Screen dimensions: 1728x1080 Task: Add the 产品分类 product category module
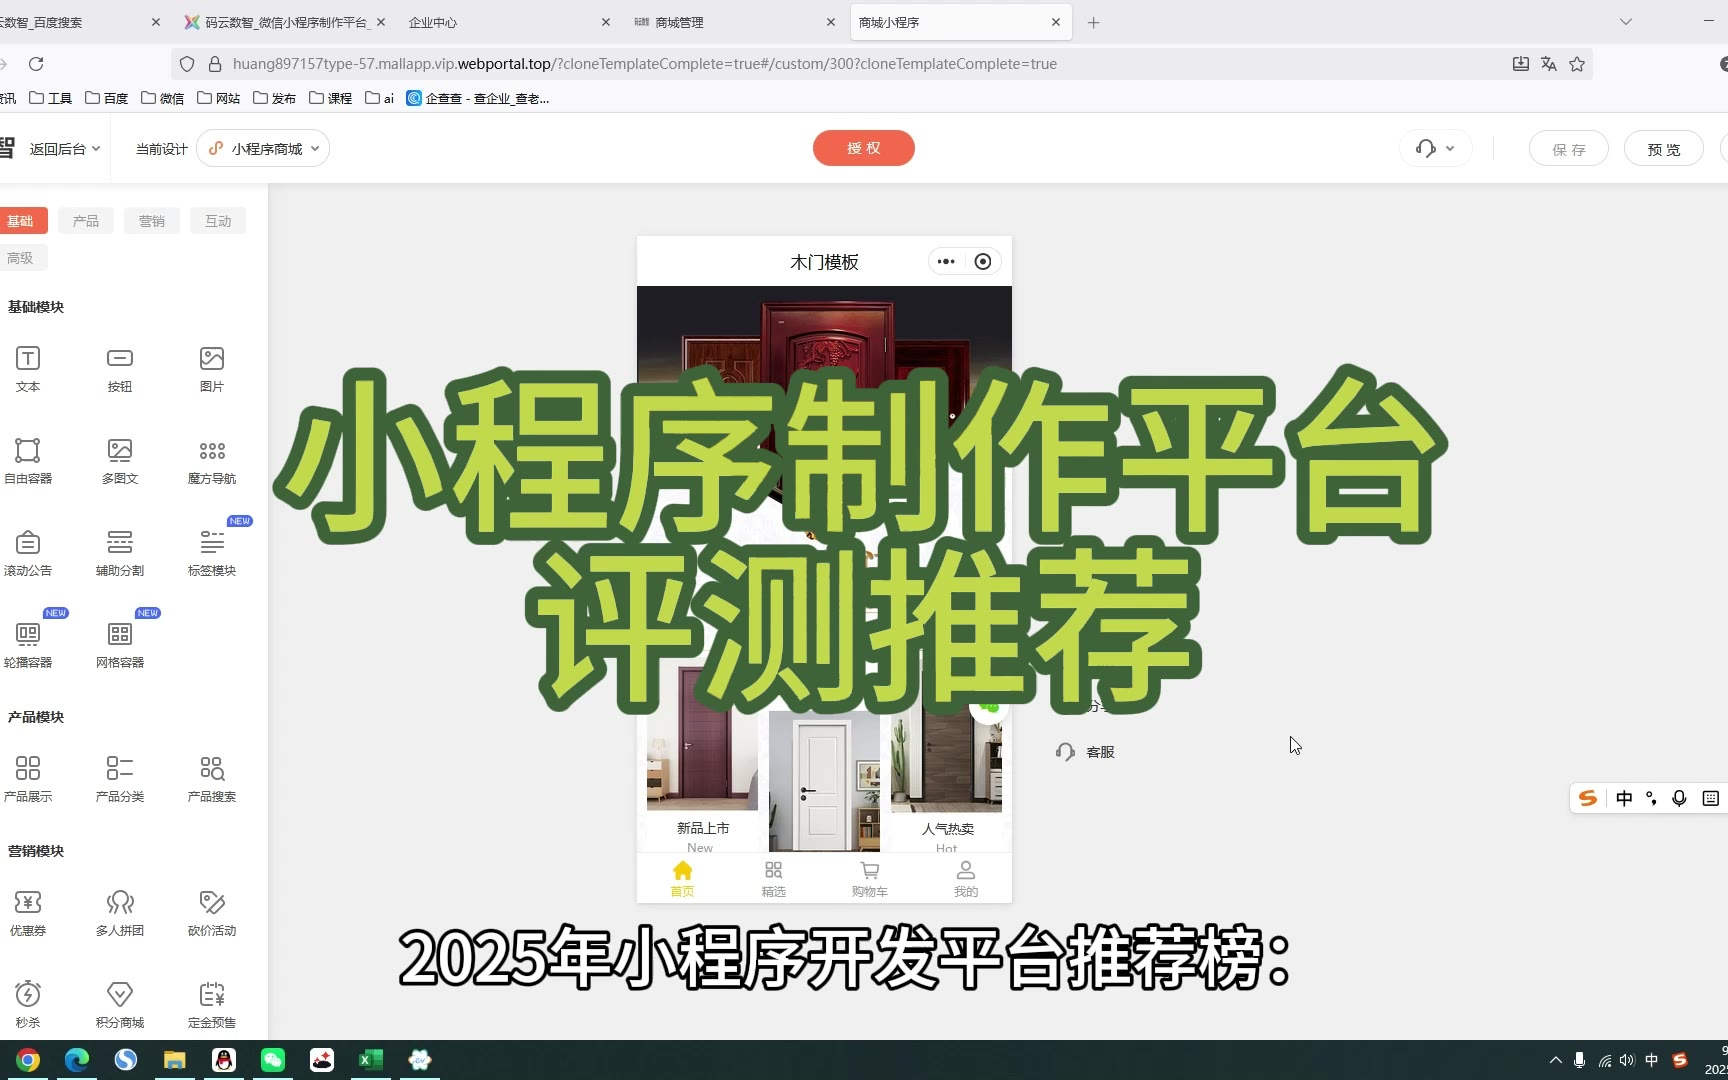(120, 778)
